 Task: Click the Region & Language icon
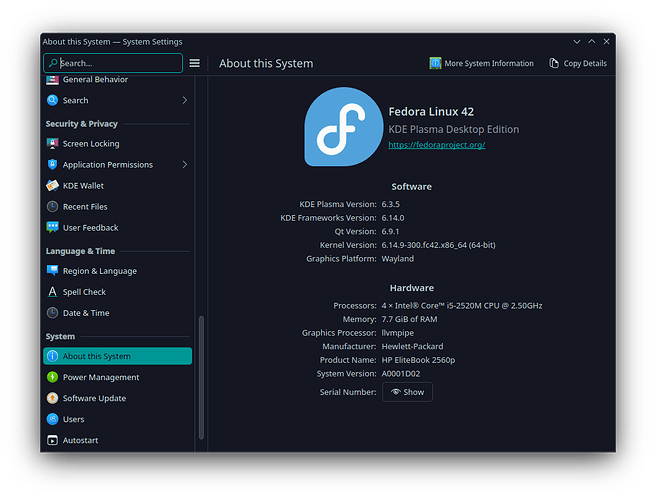(x=52, y=271)
